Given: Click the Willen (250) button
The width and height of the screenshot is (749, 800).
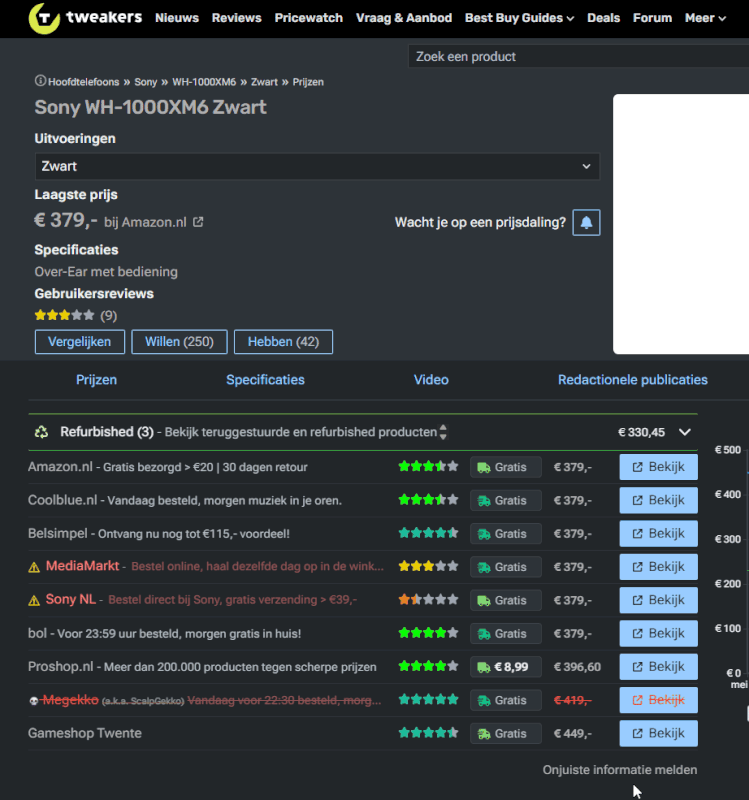Looking at the screenshot, I should pyautogui.click(x=179, y=342).
